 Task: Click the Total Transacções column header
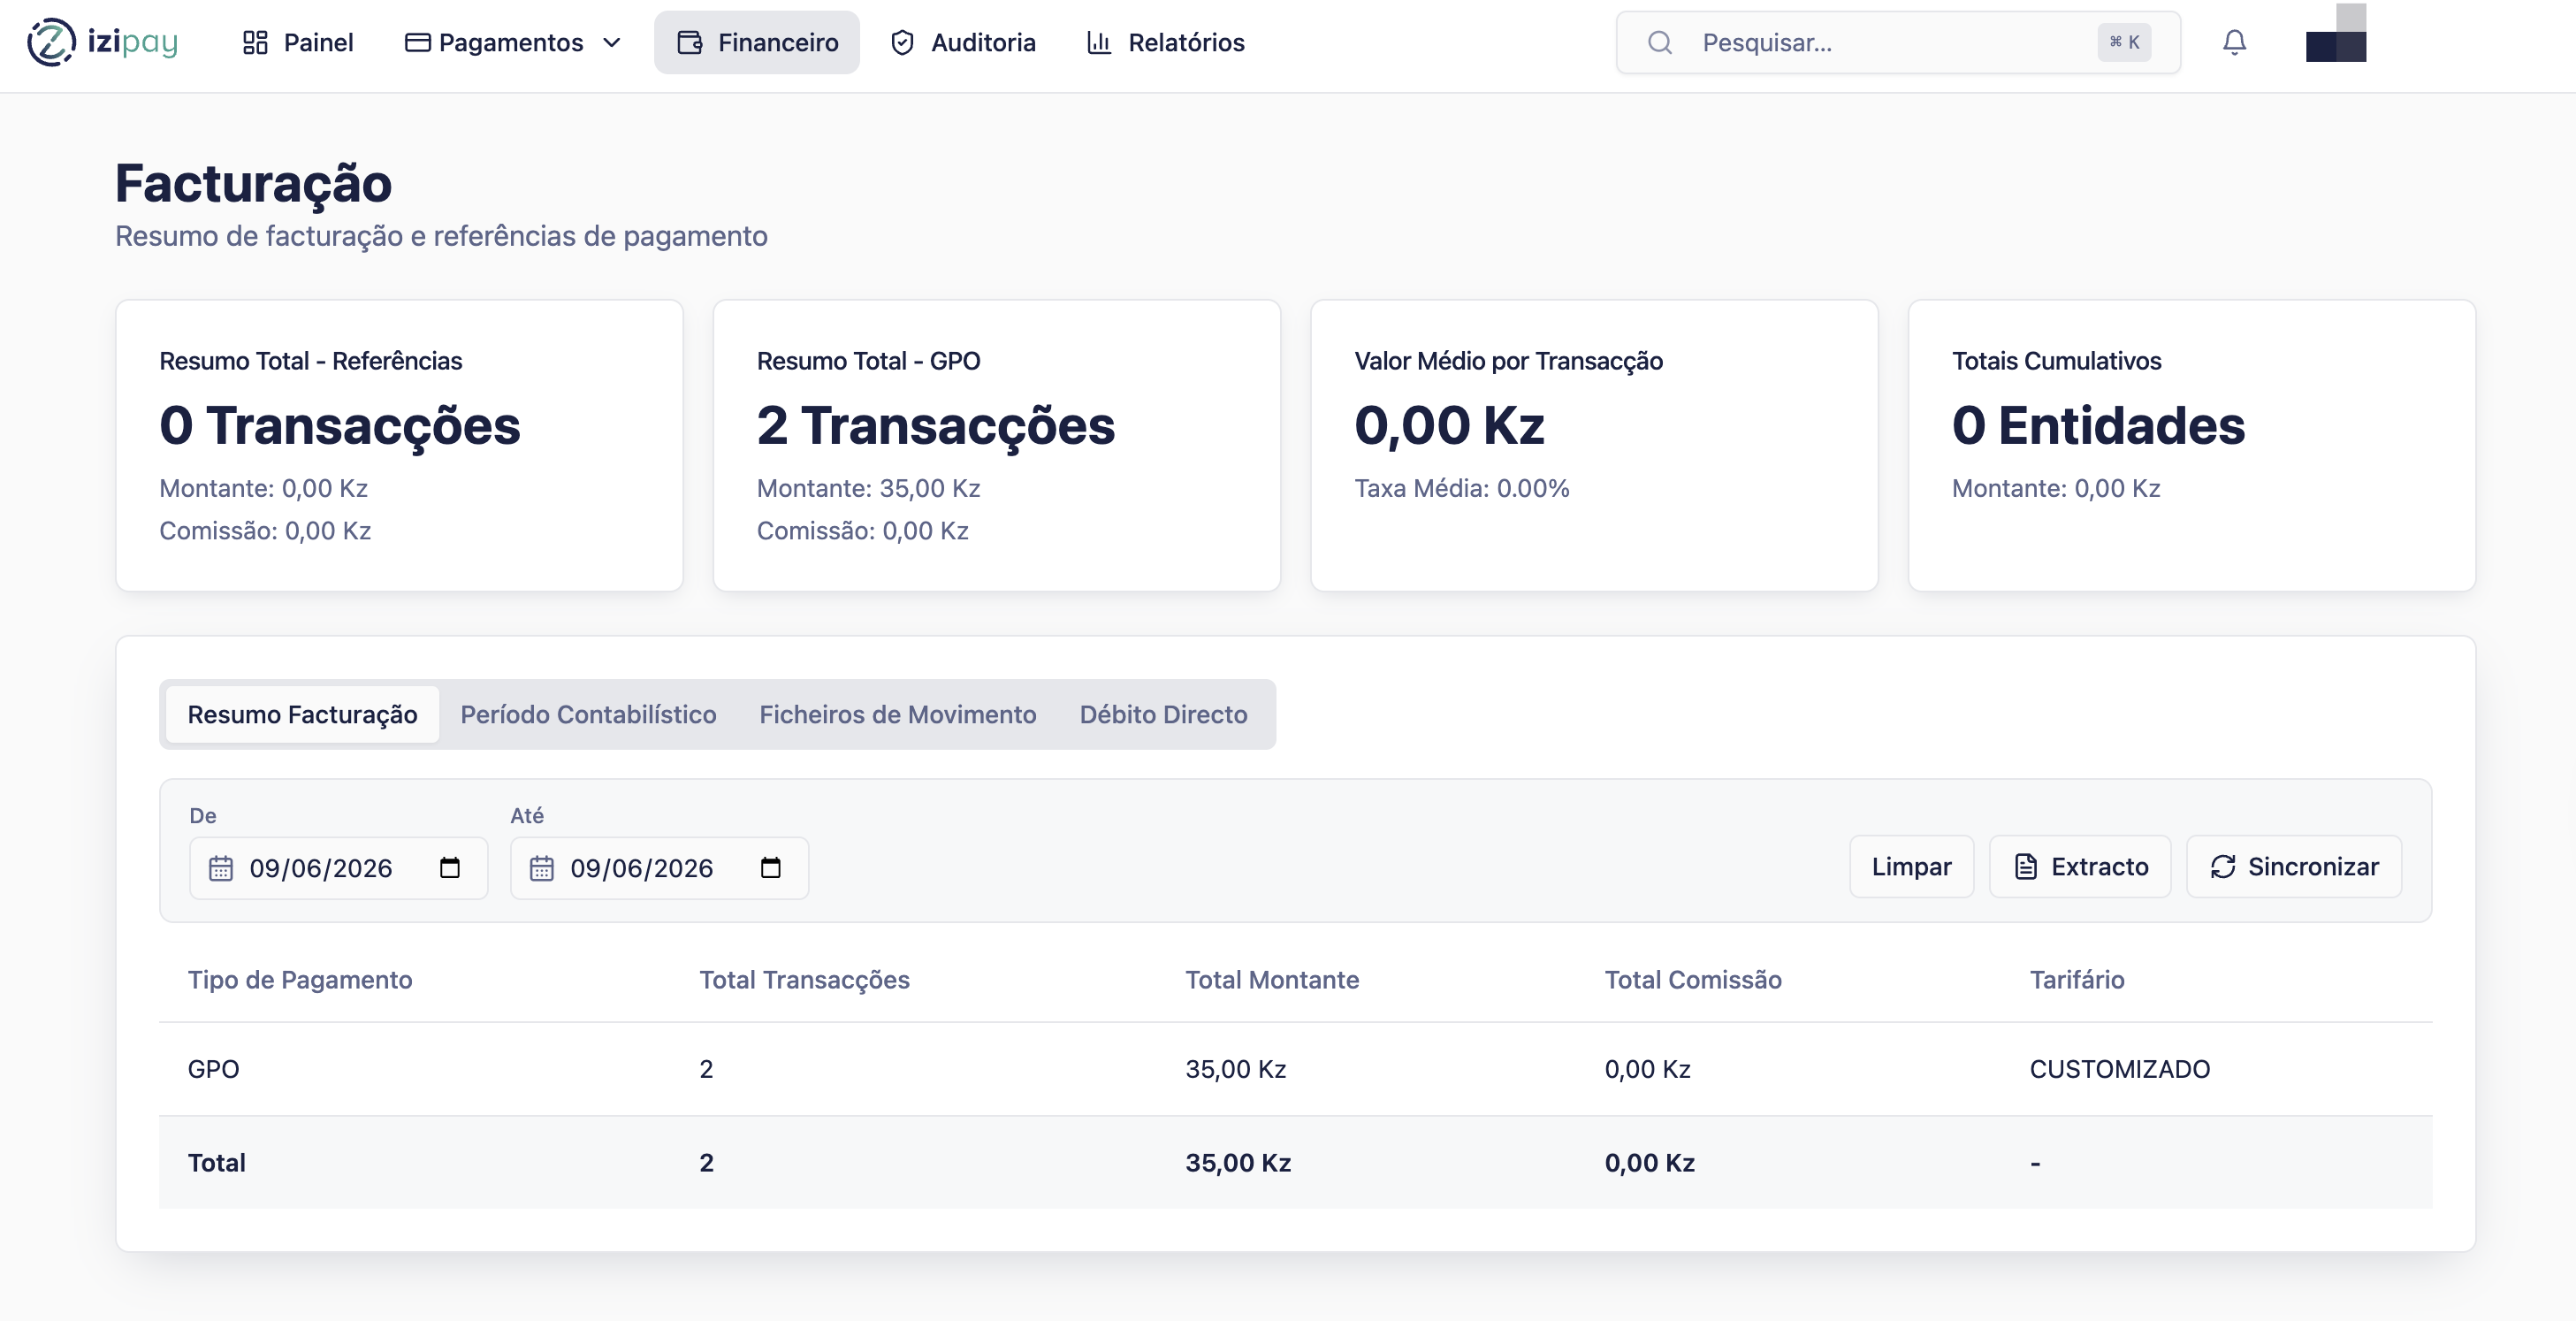(804, 980)
